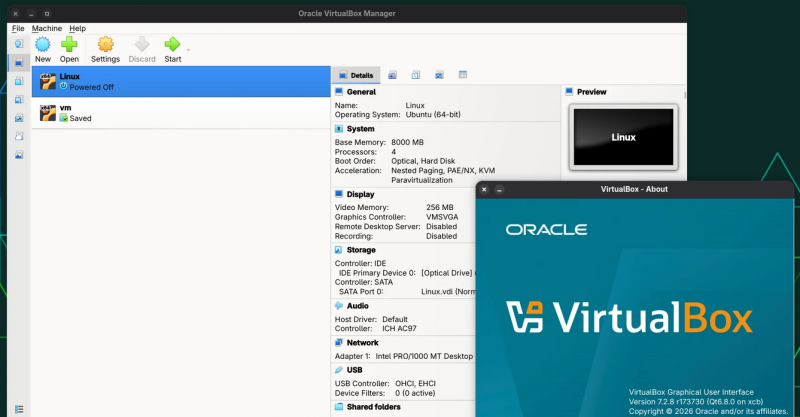Open Settings with the orange gear icon

pyautogui.click(x=106, y=44)
